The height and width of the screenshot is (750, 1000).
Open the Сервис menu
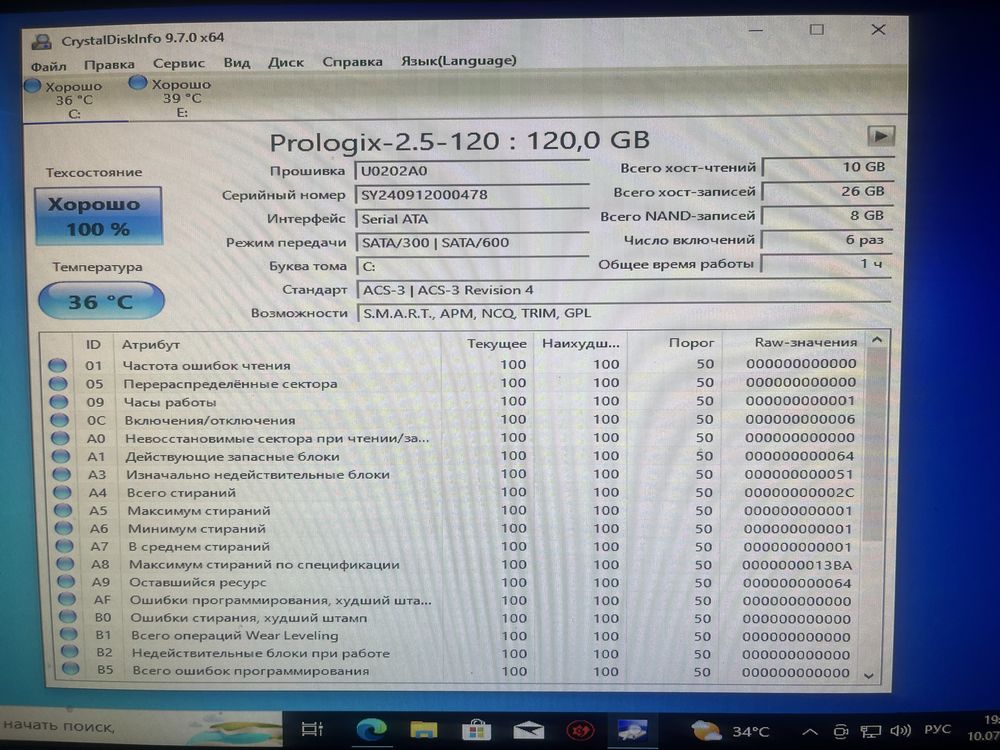tap(179, 63)
